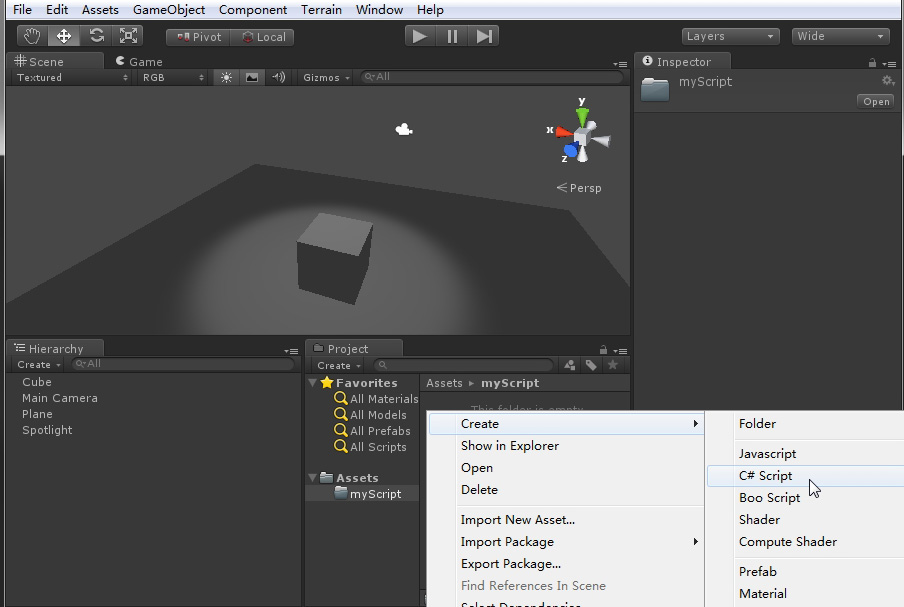Viewport: 904px width, 607px height.
Task: Click Create button in Hierarchy panel
Action: pos(38,365)
